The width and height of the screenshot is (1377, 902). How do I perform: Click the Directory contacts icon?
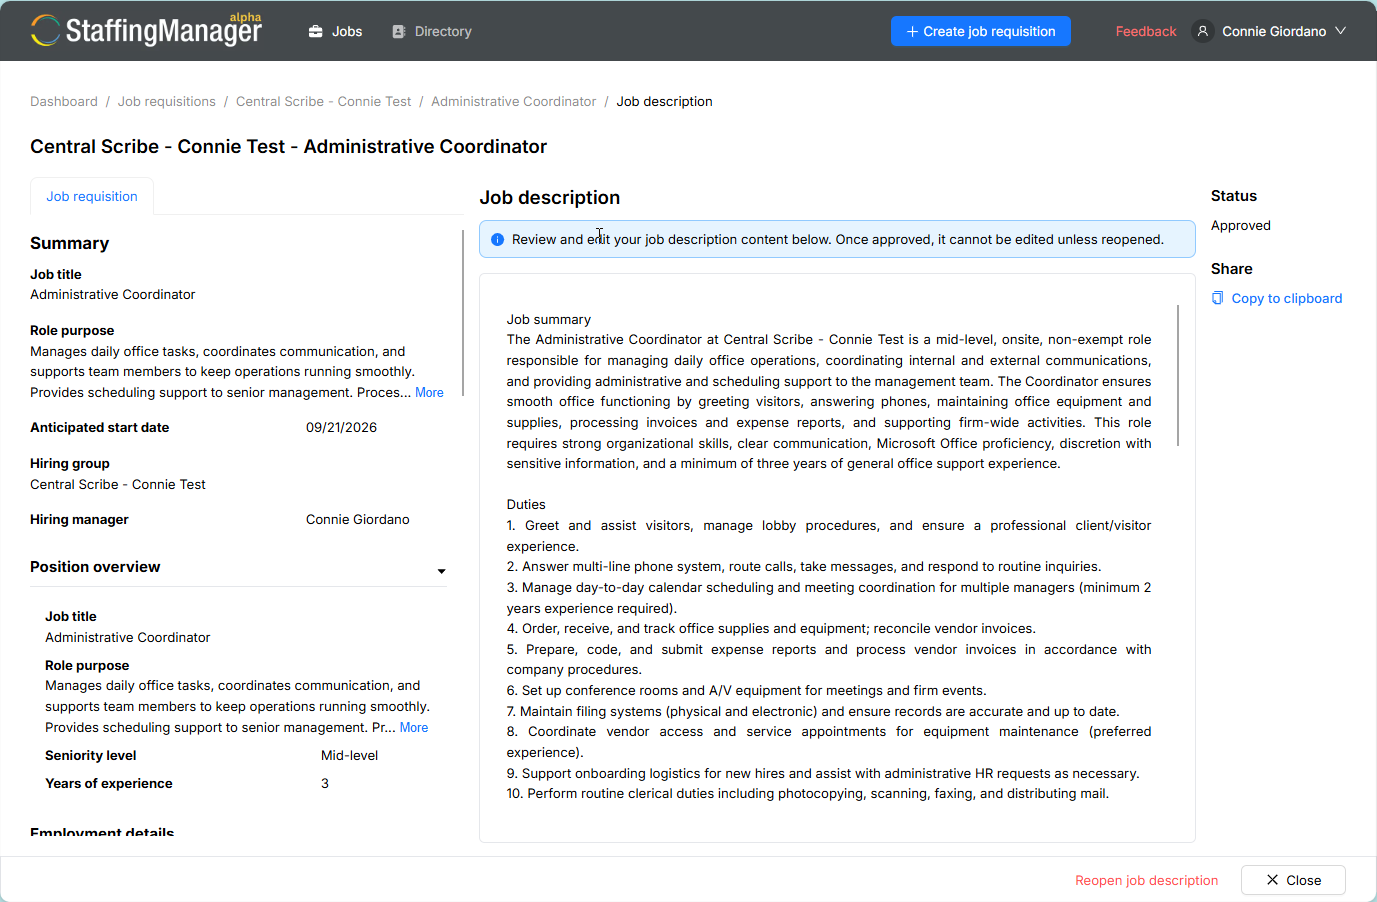399,32
